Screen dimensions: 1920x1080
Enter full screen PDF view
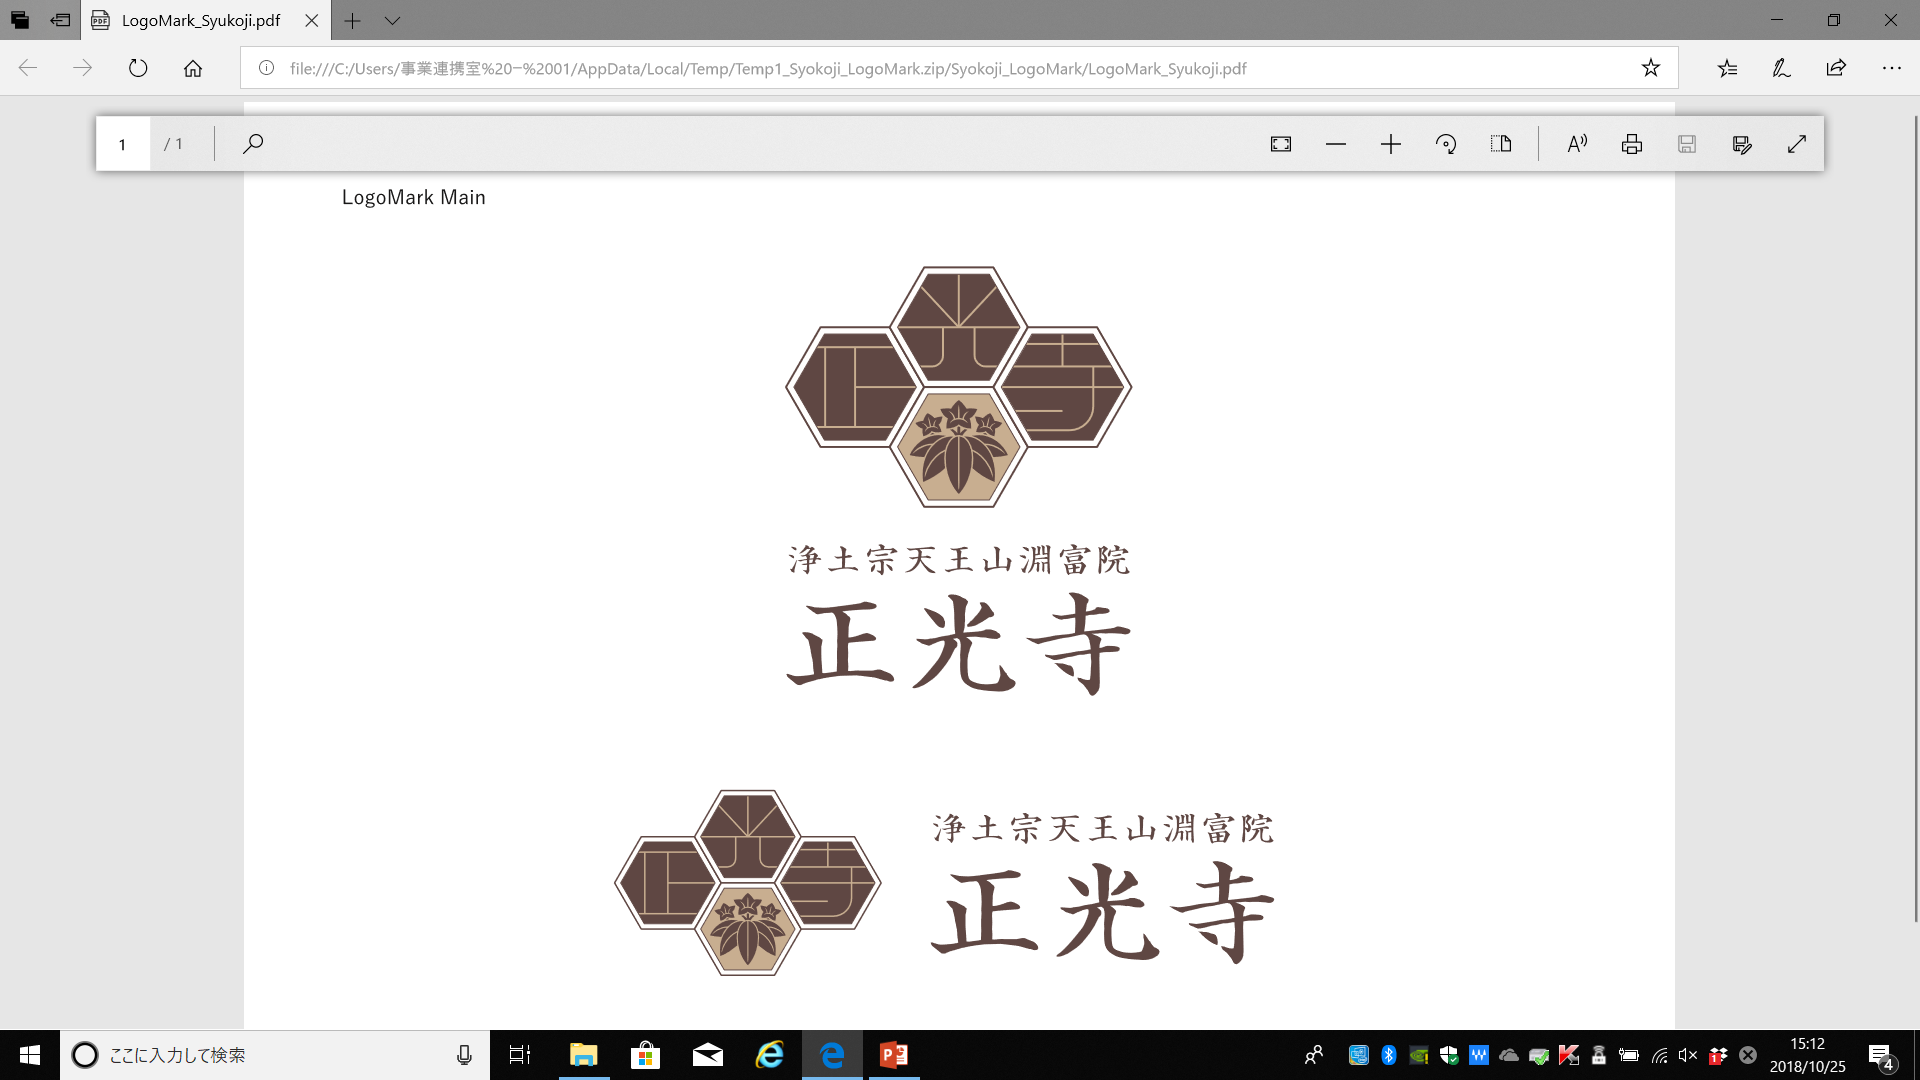click(1797, 144)
